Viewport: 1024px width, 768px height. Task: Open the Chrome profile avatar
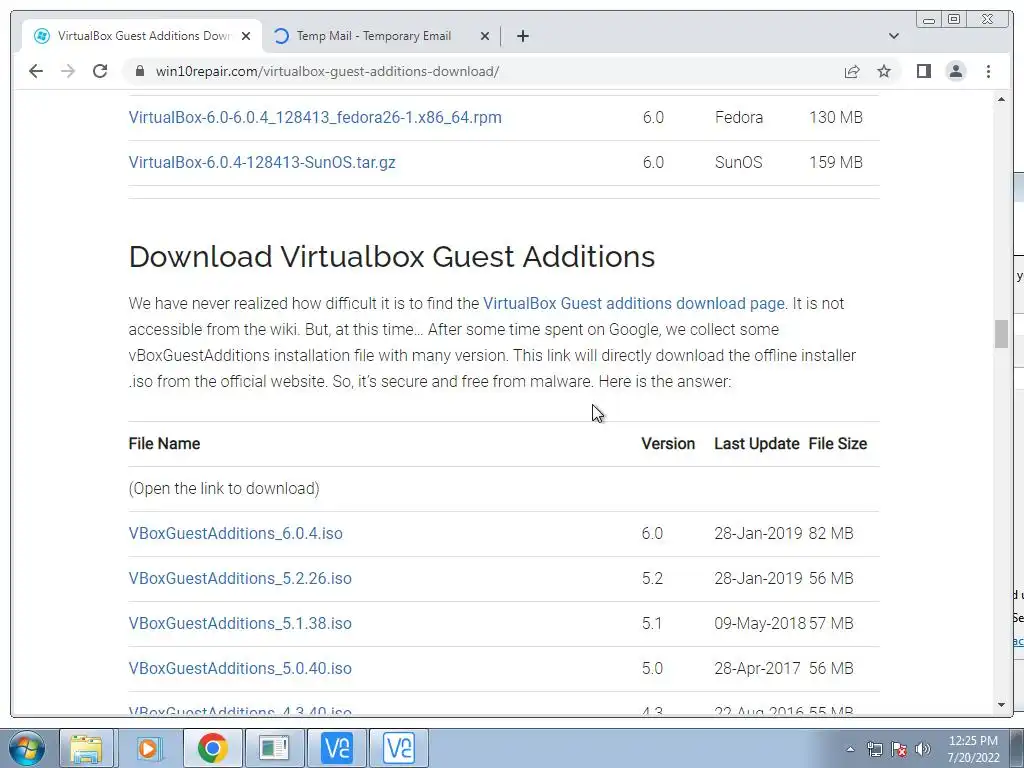pos(955,71)
